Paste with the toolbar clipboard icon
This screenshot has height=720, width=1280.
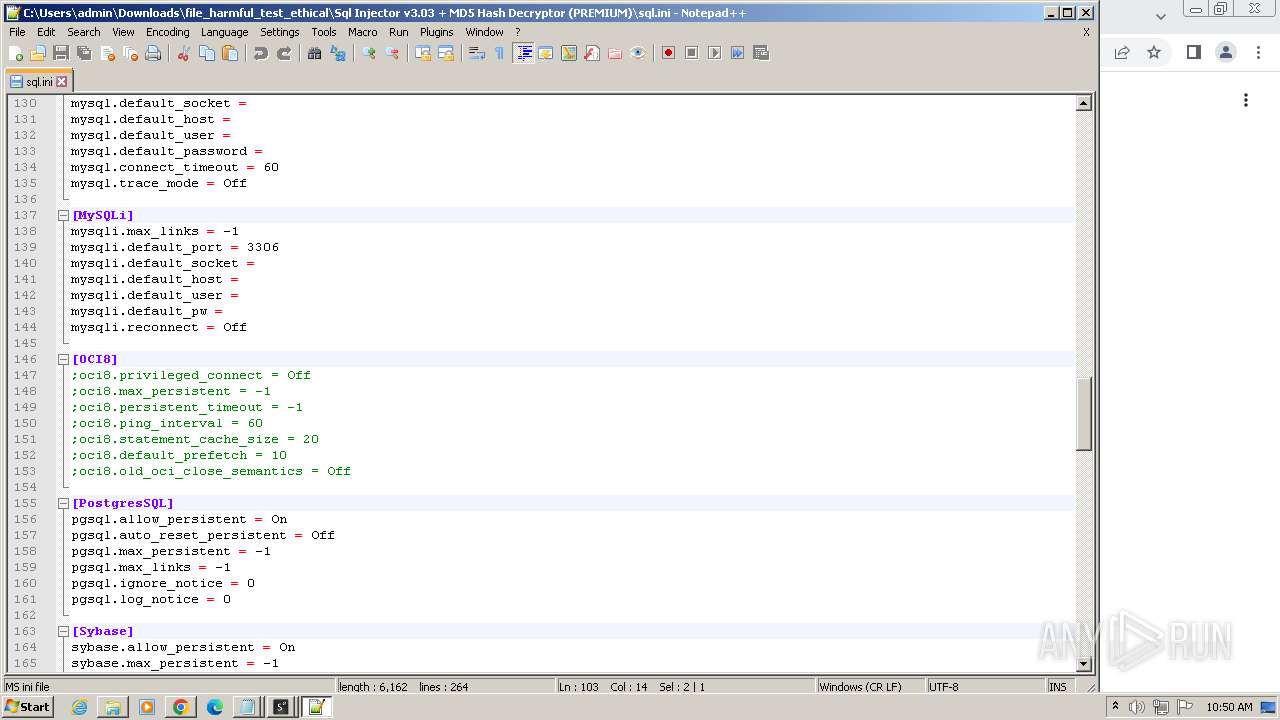230,53
